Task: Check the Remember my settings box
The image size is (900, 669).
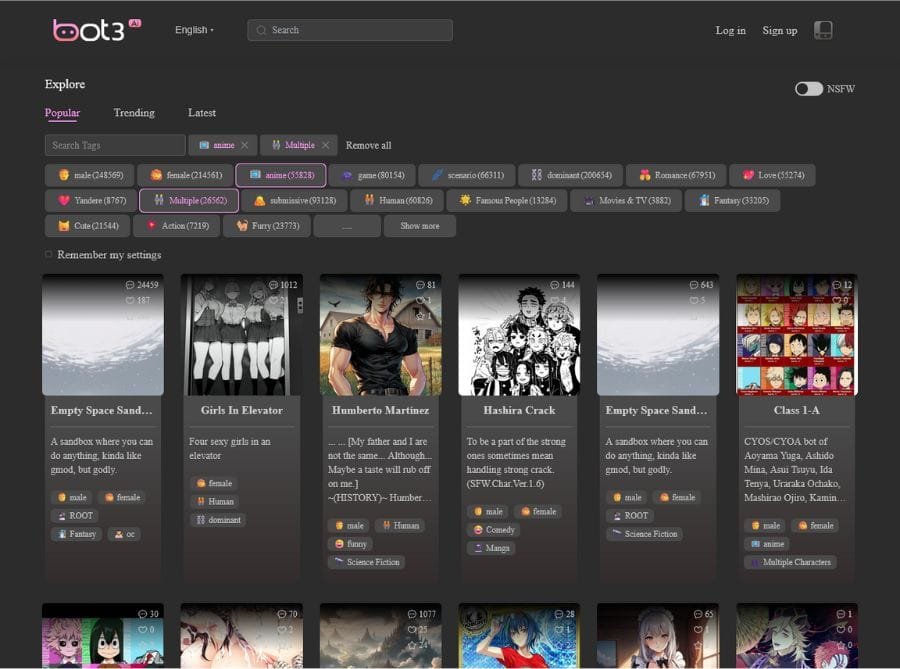Action: 48,255
